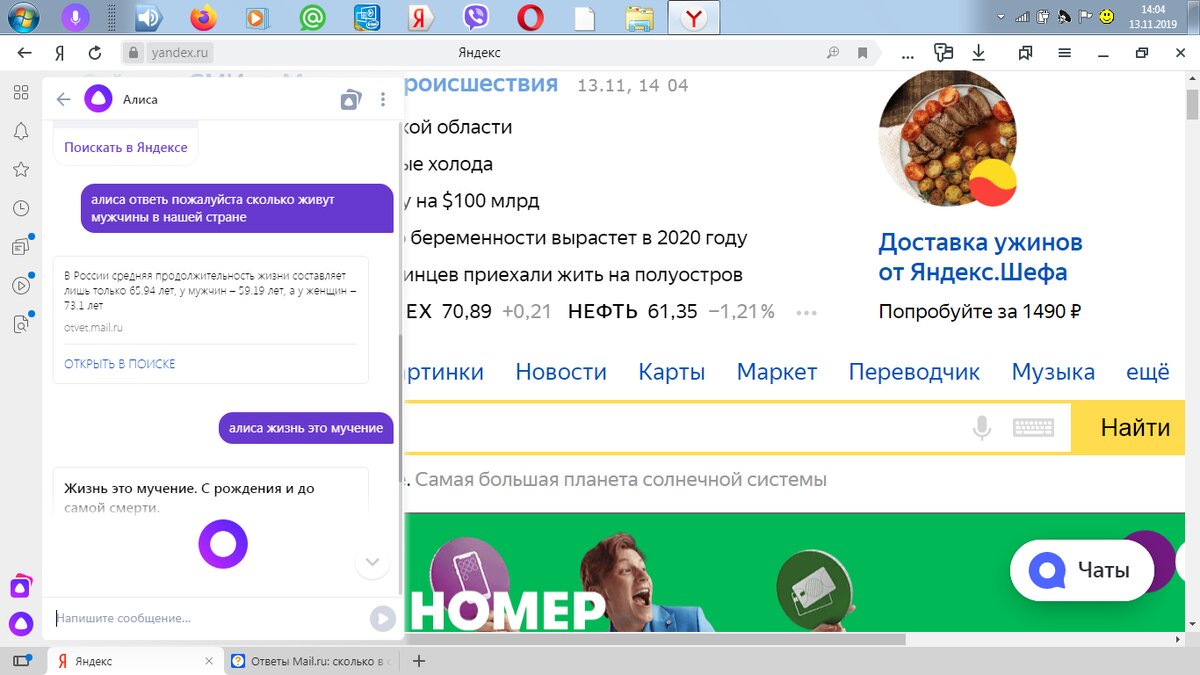Open the news feed icon in sidebar

20,246
